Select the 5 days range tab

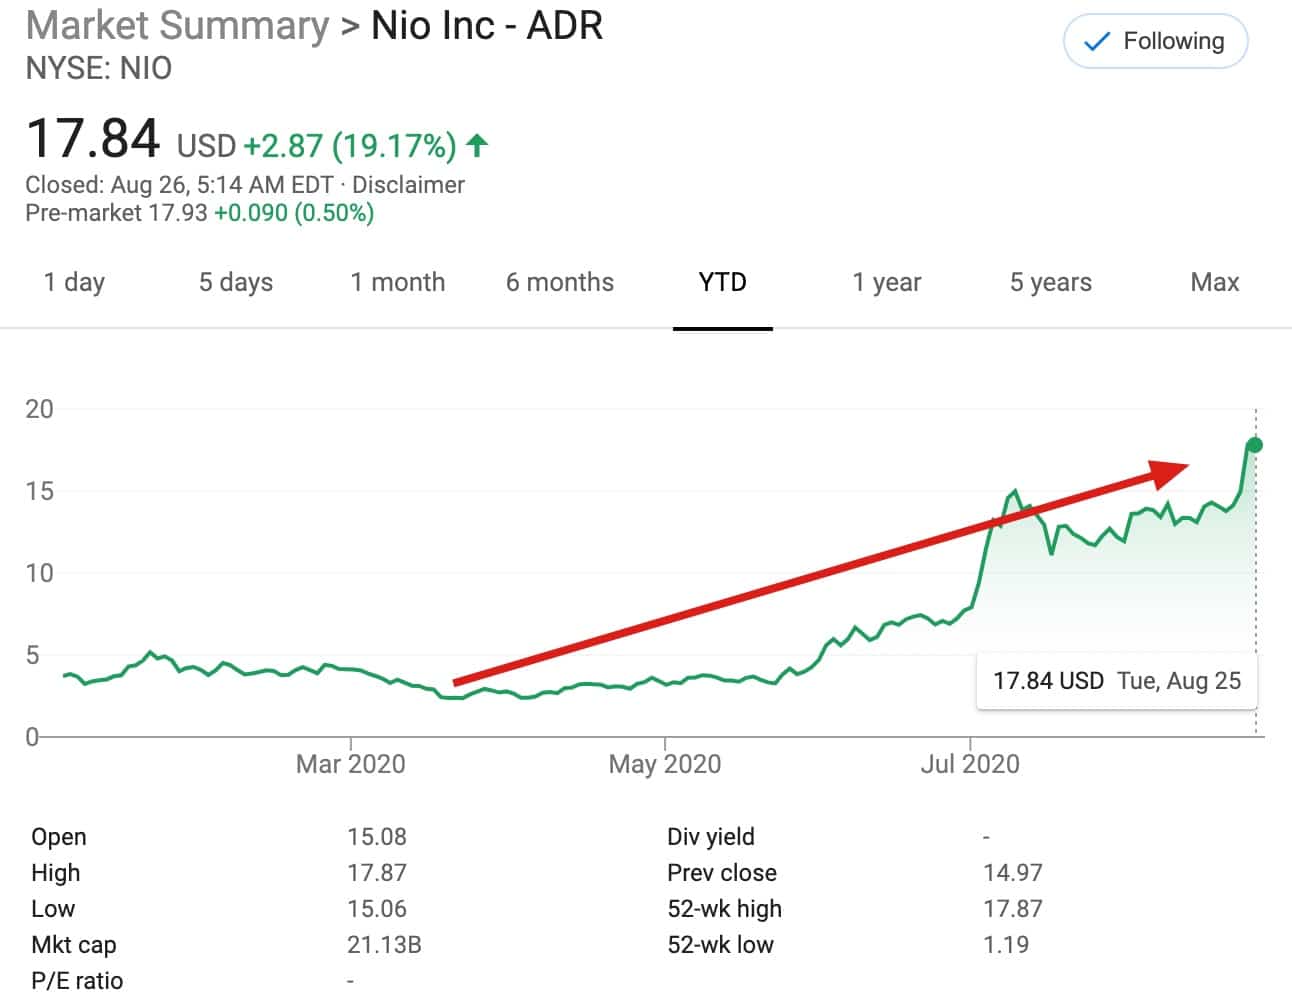point(236,283)
